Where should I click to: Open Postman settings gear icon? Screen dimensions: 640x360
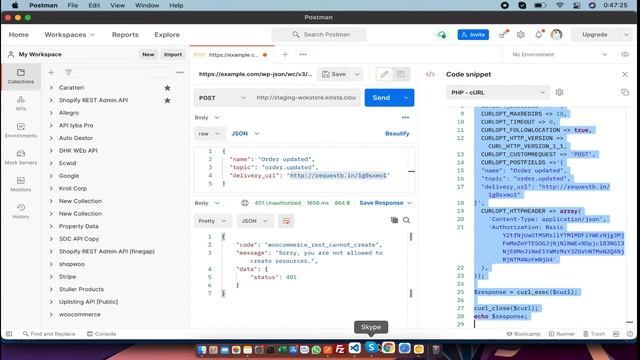tap(520, 35)
